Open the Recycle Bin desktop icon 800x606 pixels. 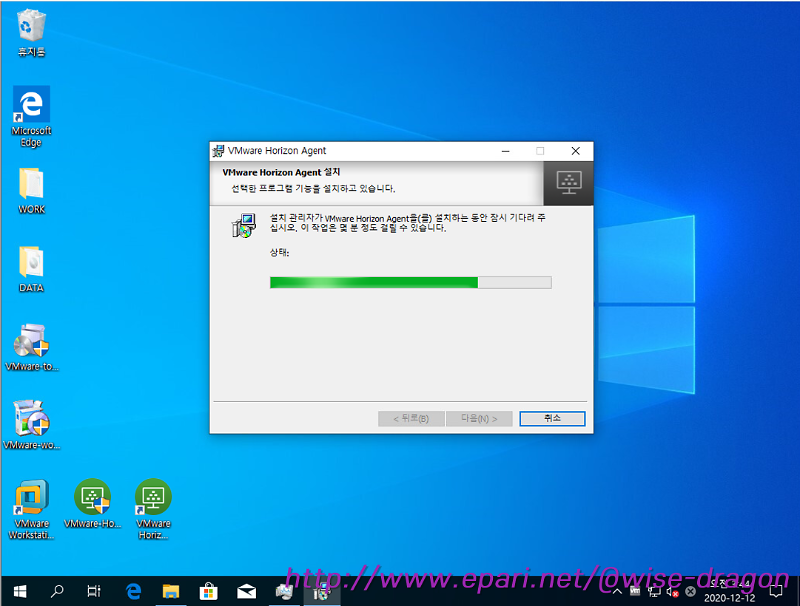(x=31, y=33)
